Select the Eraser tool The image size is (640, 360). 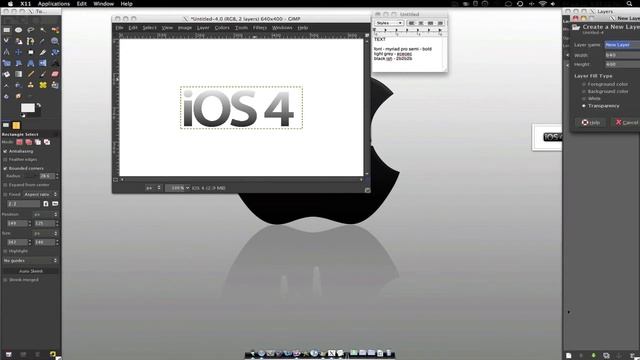[55, 74]
